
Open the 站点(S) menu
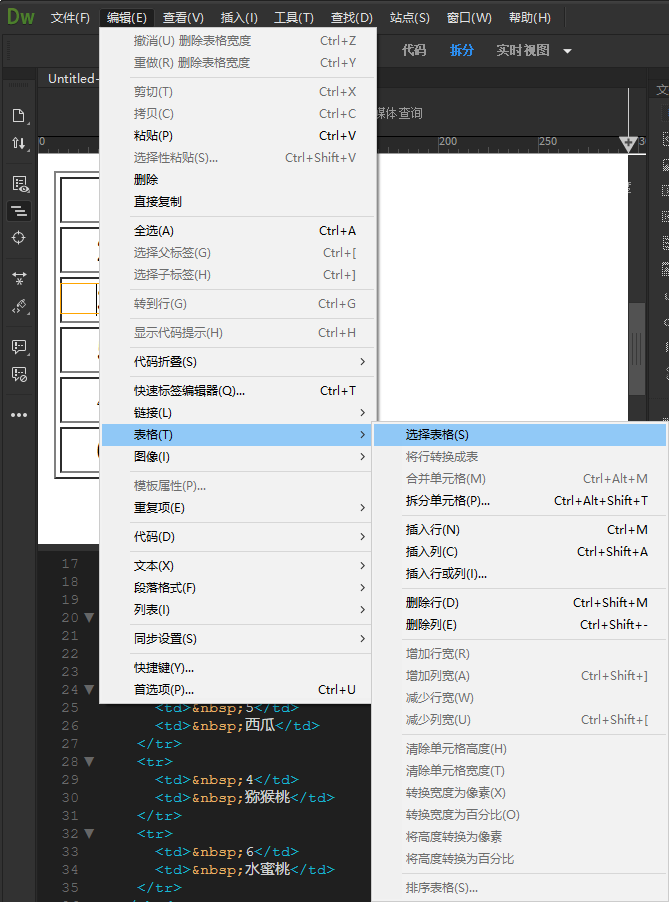pyautogui.click(x=410, y=18)
